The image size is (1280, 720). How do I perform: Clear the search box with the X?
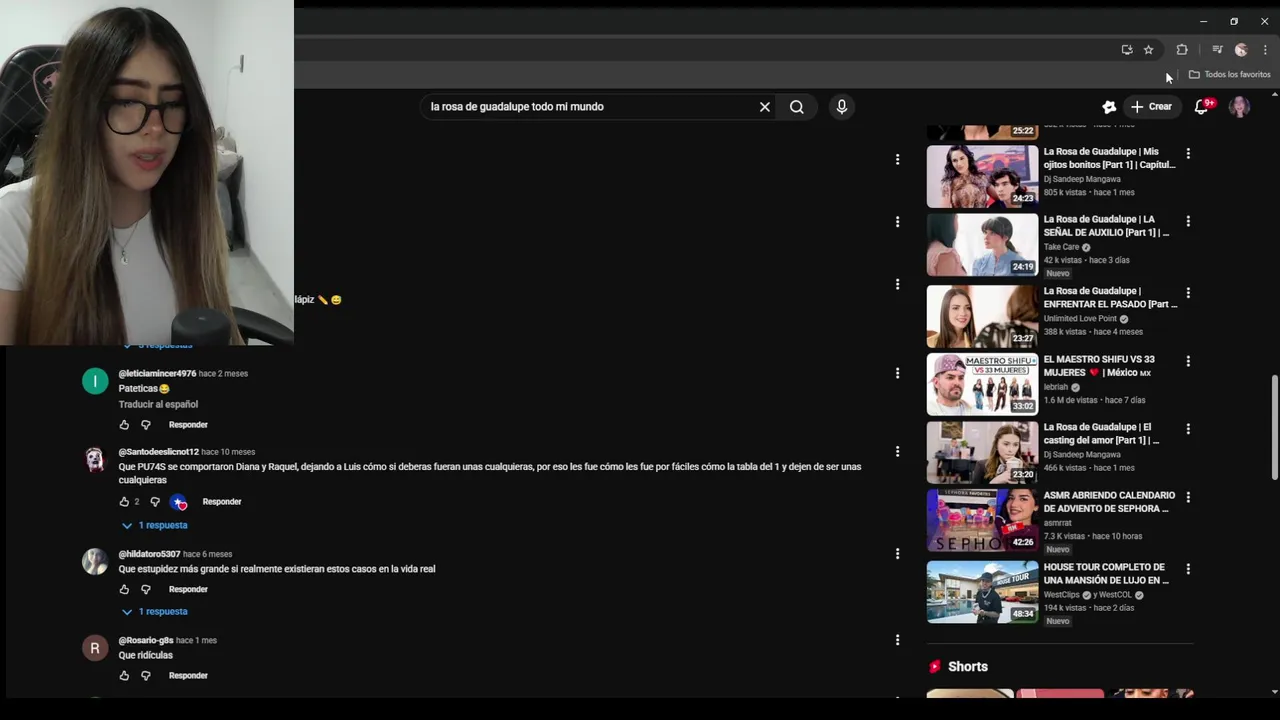tap(765, 107)
